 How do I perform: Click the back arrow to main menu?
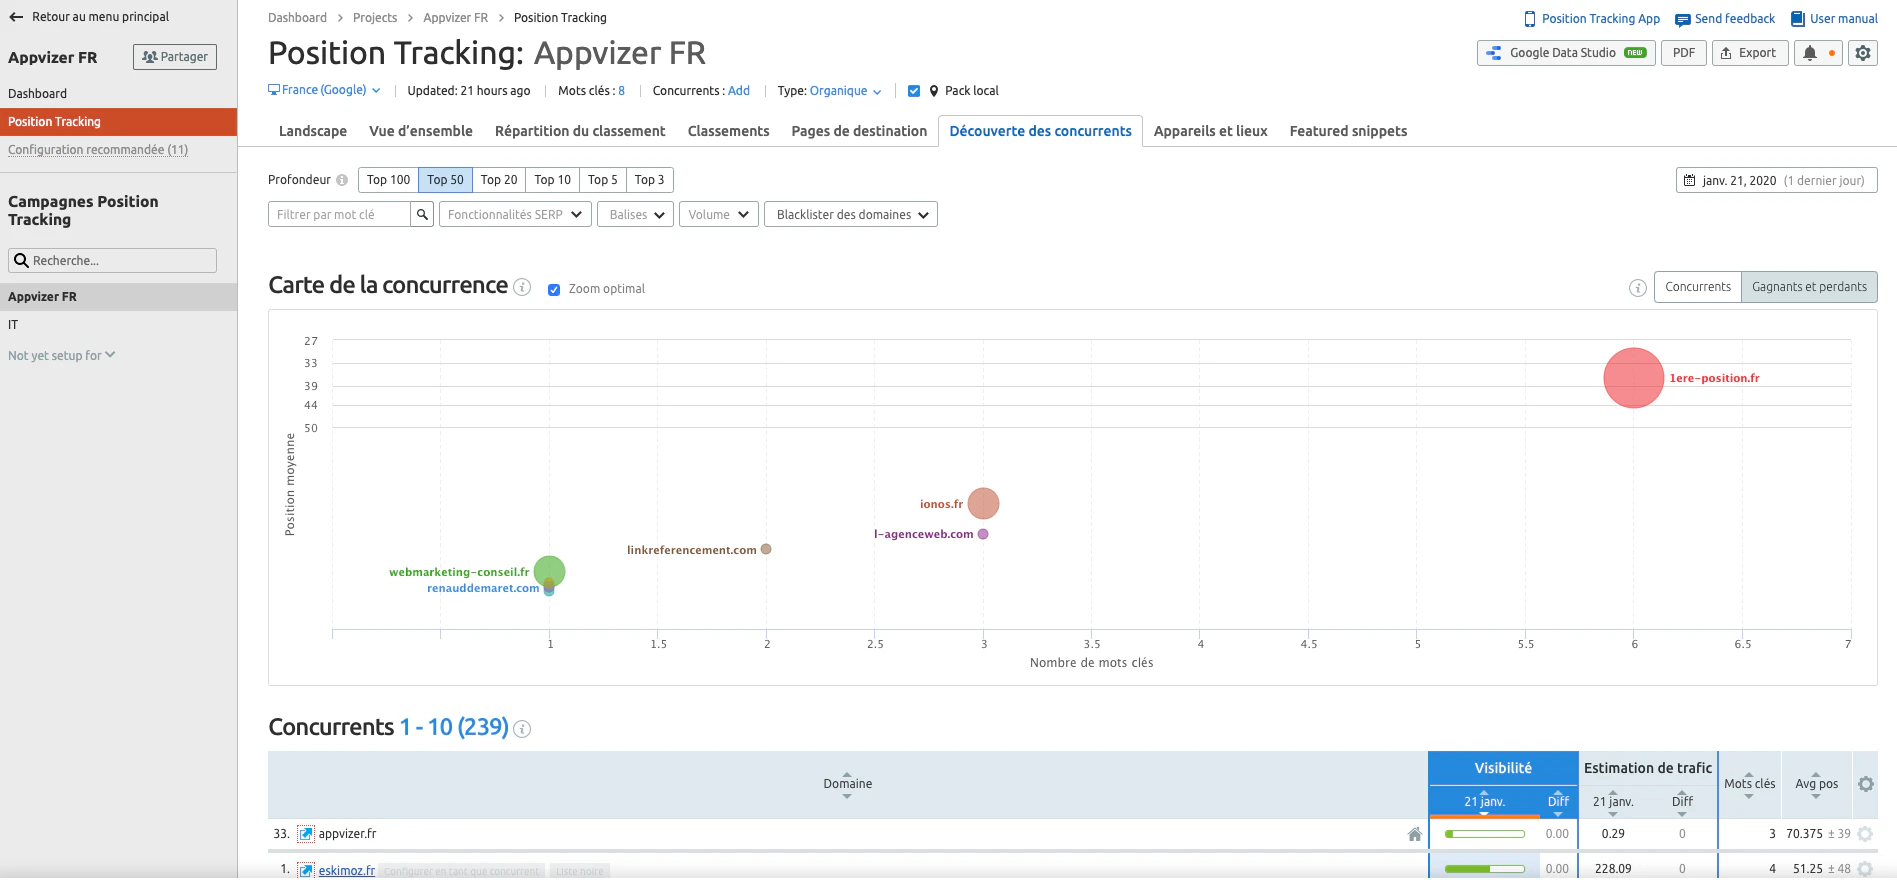16,17
